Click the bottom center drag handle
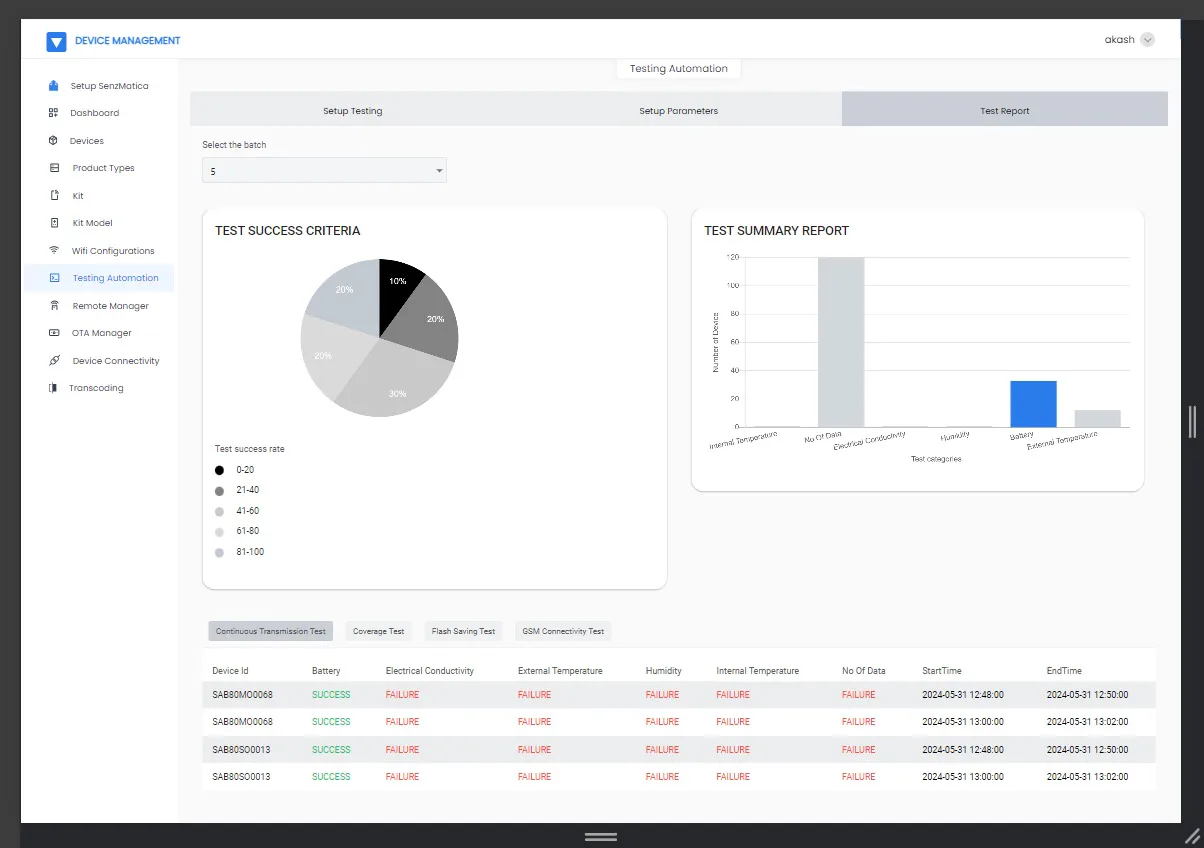 pyautogui.click(x=601, y=836)
